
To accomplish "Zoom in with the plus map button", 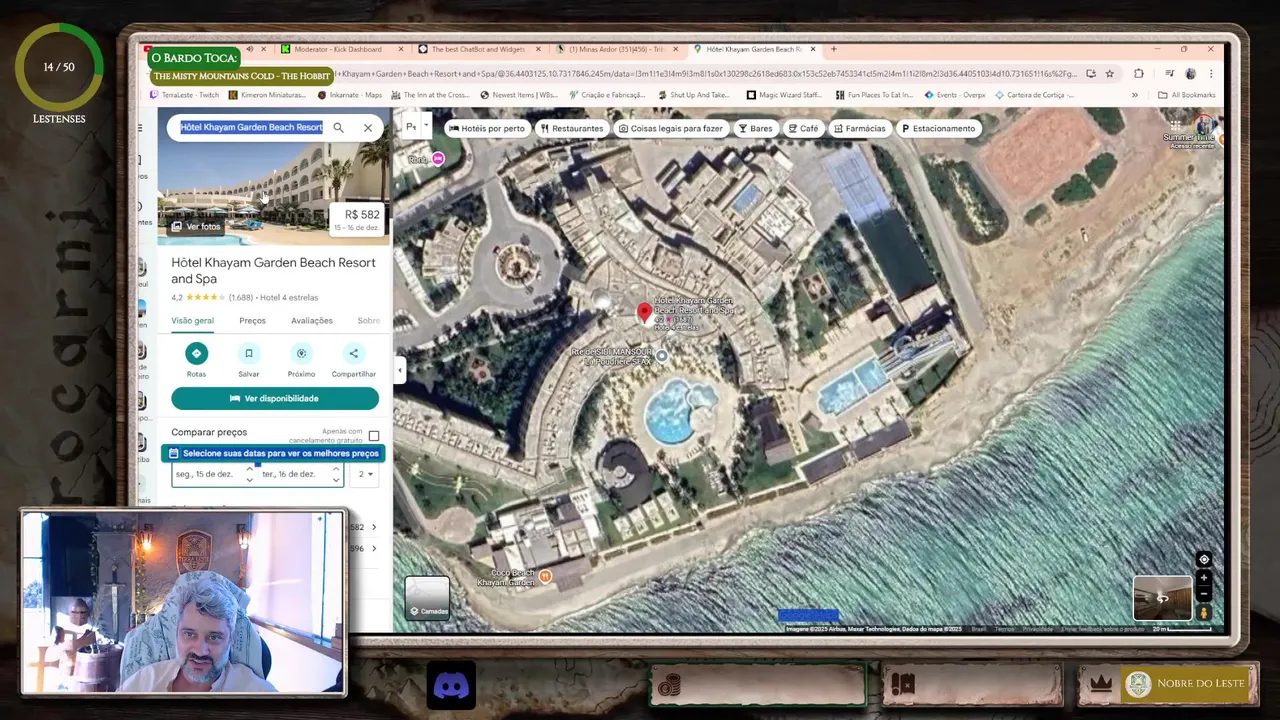I will (1204, 577).
